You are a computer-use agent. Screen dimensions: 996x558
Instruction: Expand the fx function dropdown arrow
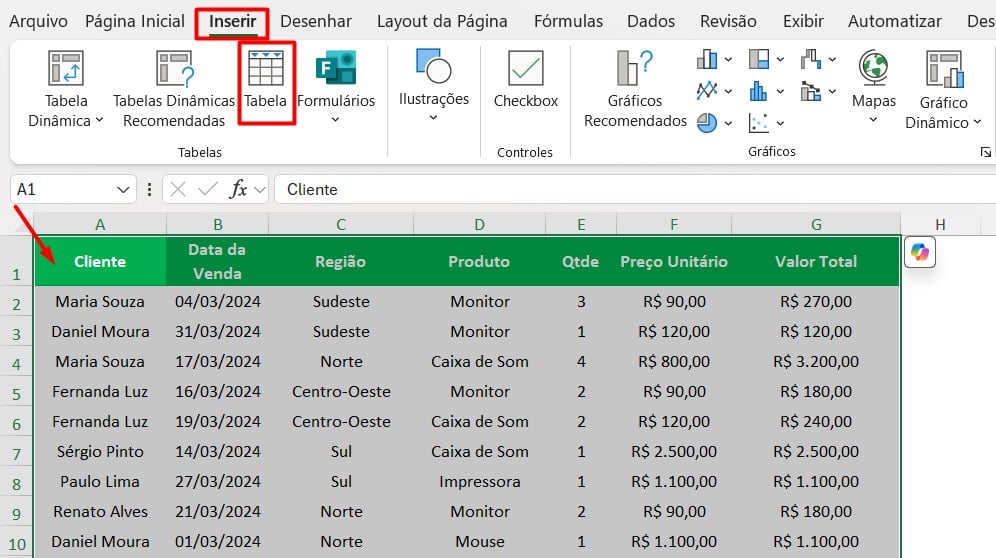click(259, 189)
